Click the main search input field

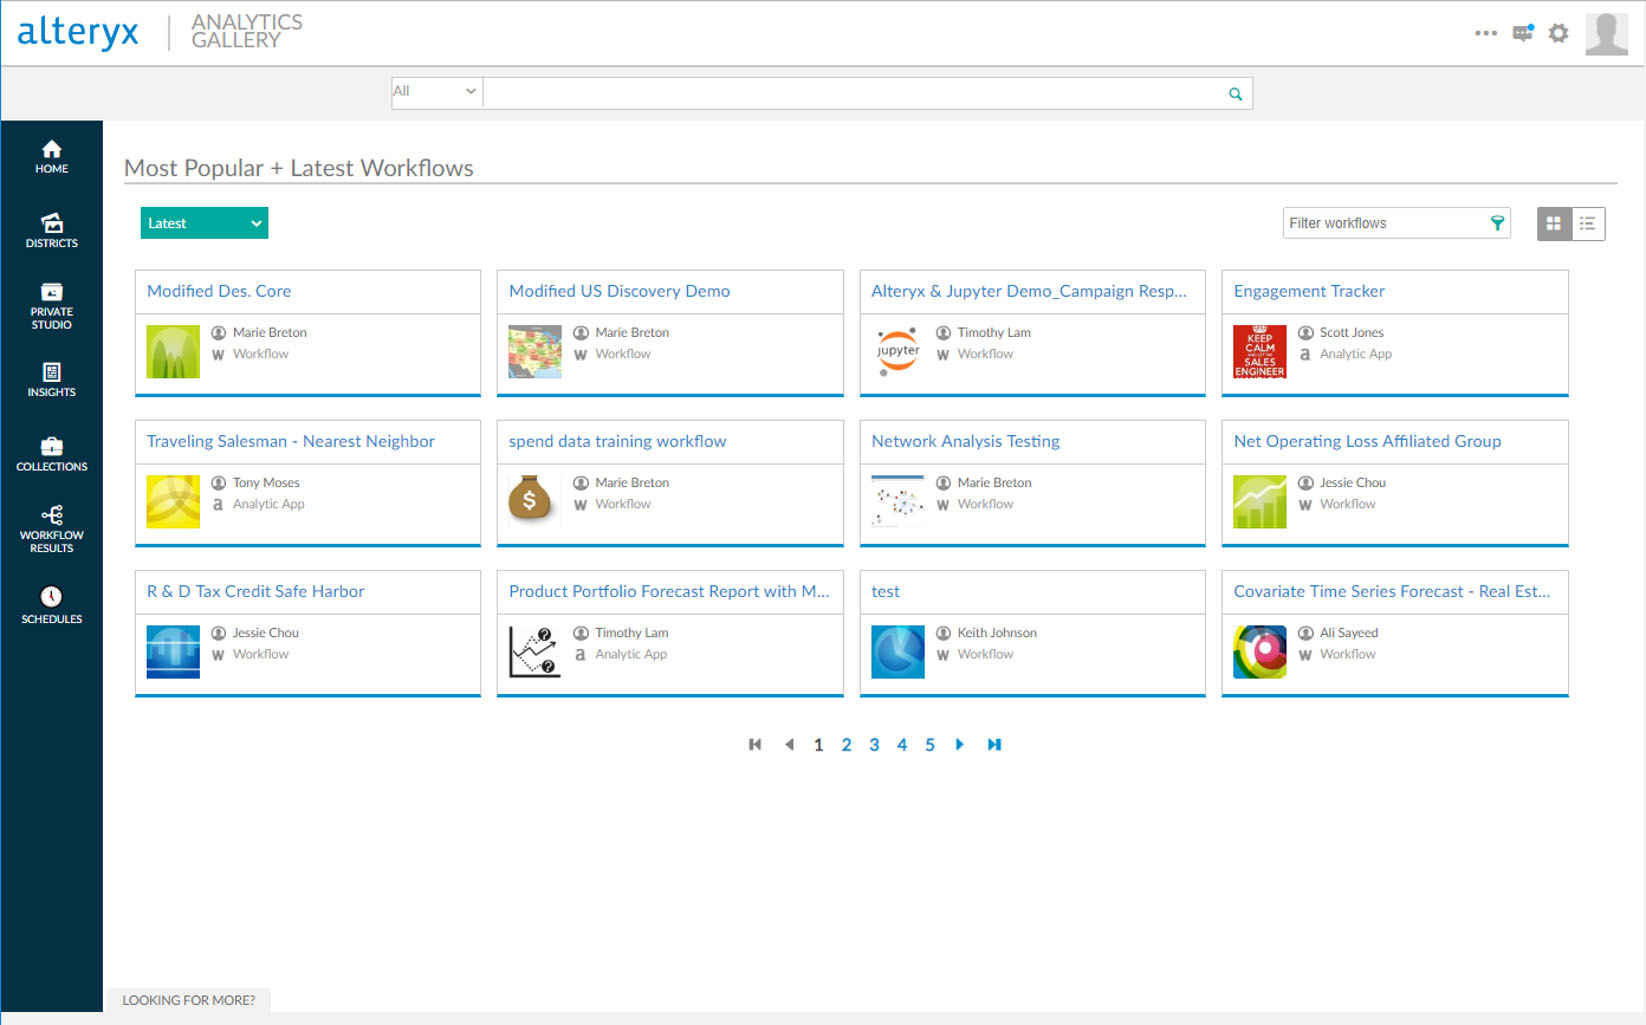[x=856, y=93]
